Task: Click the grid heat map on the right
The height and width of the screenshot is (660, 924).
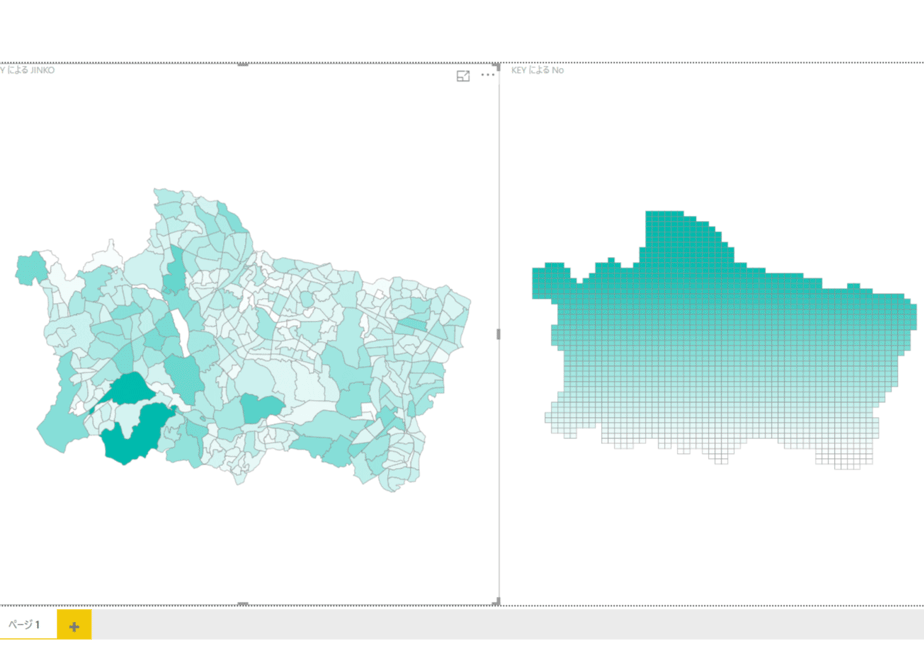Action: 724,340
